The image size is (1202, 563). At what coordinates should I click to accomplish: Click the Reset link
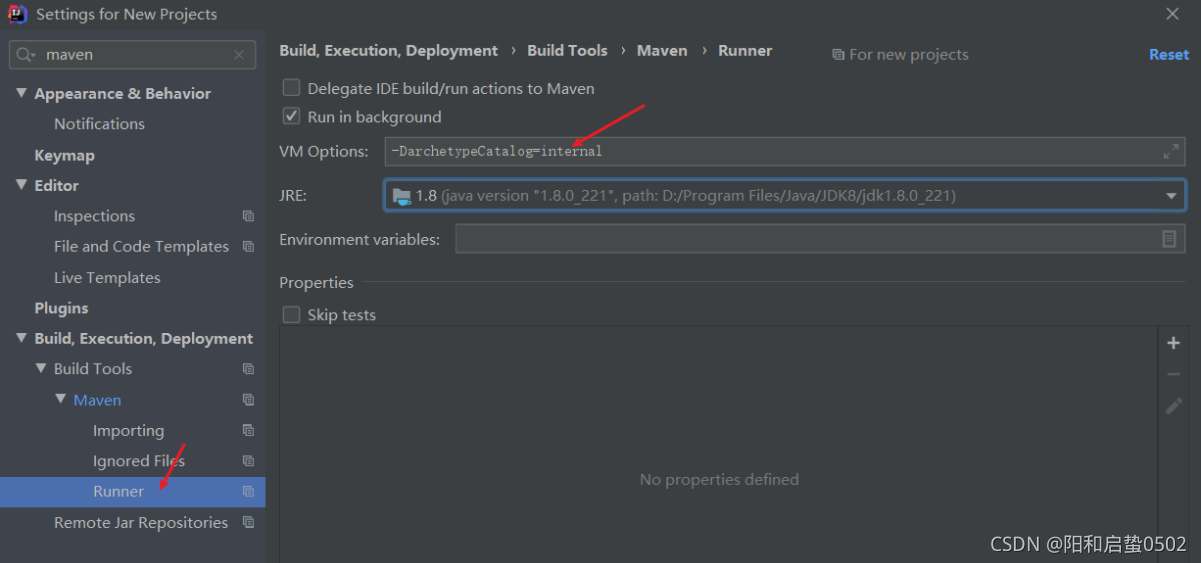1168,55
